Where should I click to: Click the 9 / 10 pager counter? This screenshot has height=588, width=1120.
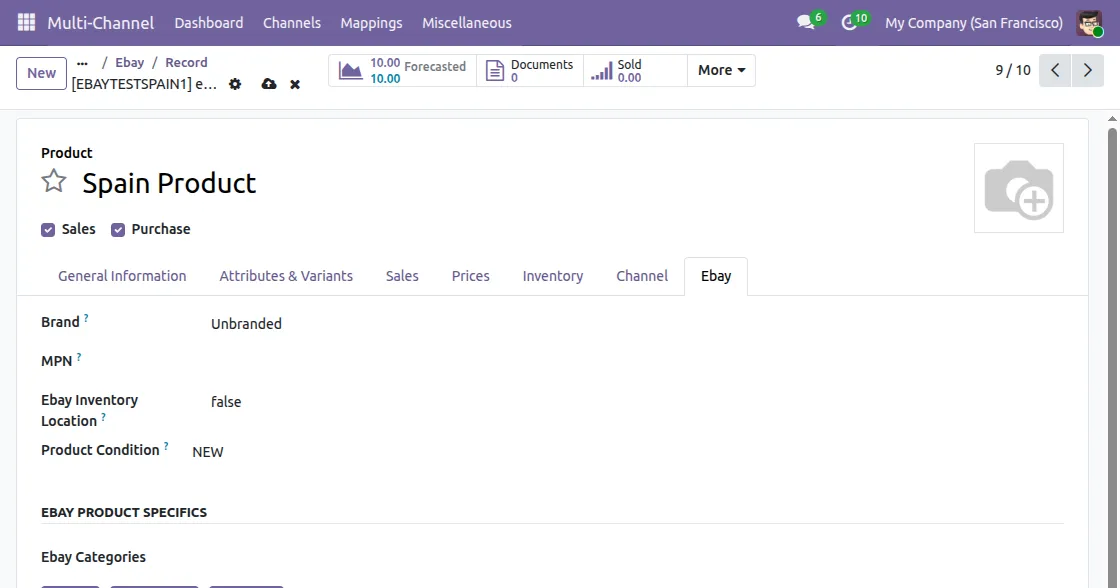pos(1013,70)
